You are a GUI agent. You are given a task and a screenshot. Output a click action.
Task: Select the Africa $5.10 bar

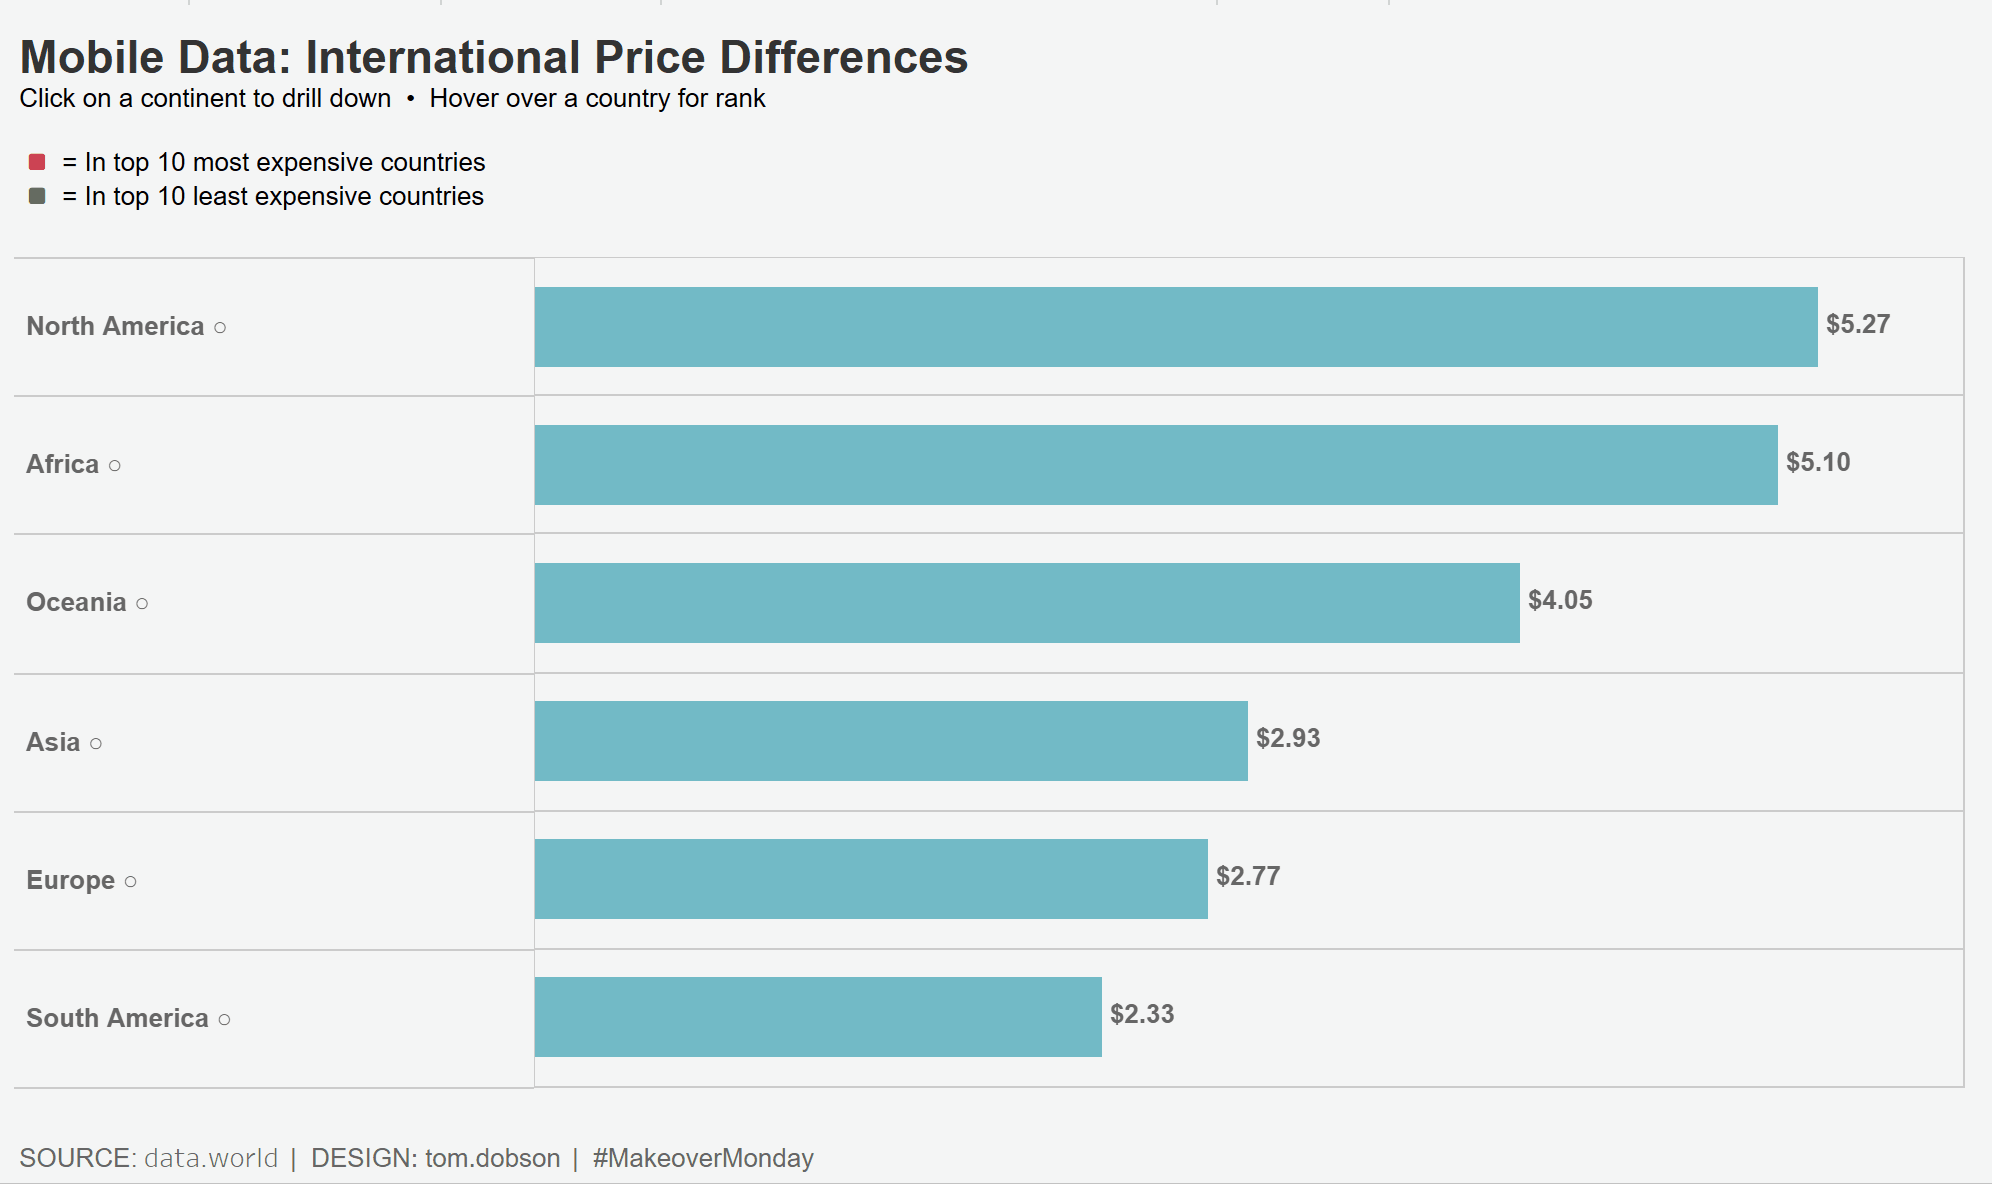(x=1155, y=465)
